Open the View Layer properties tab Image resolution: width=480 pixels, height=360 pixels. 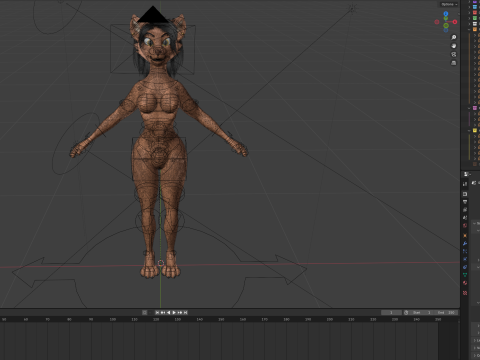coord(465,210)
